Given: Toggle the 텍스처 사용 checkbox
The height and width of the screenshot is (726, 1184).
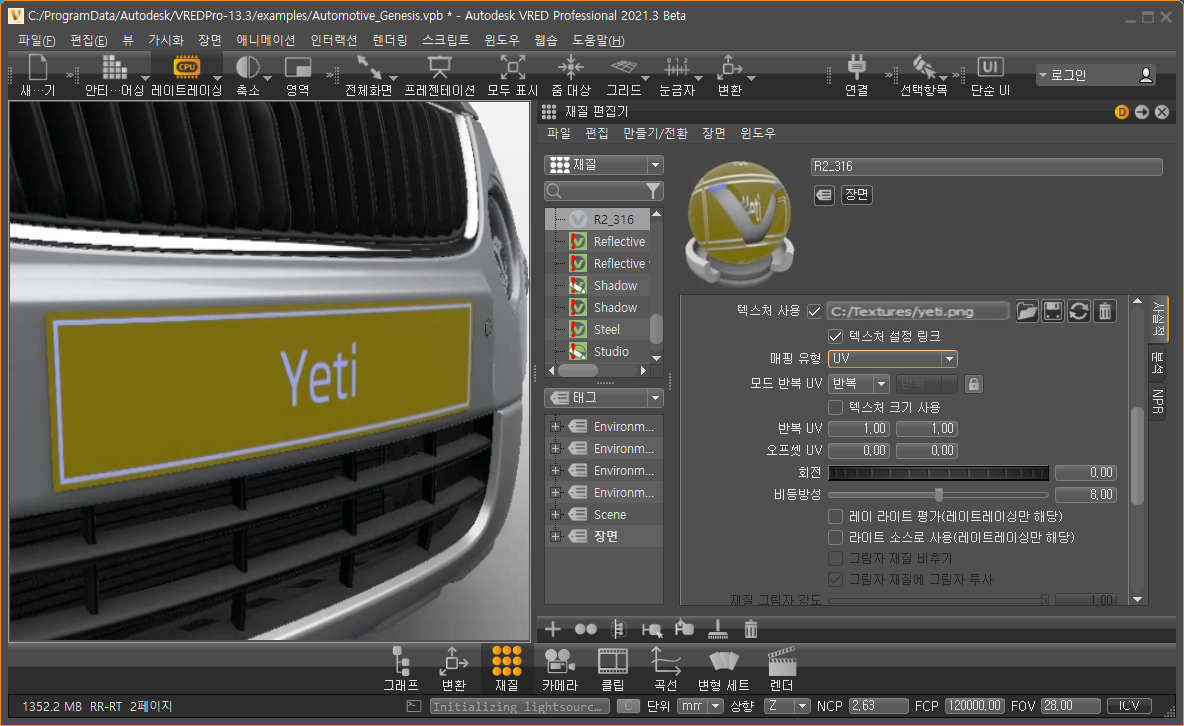Looking at the screenshot, I should [x=814, y=311].
